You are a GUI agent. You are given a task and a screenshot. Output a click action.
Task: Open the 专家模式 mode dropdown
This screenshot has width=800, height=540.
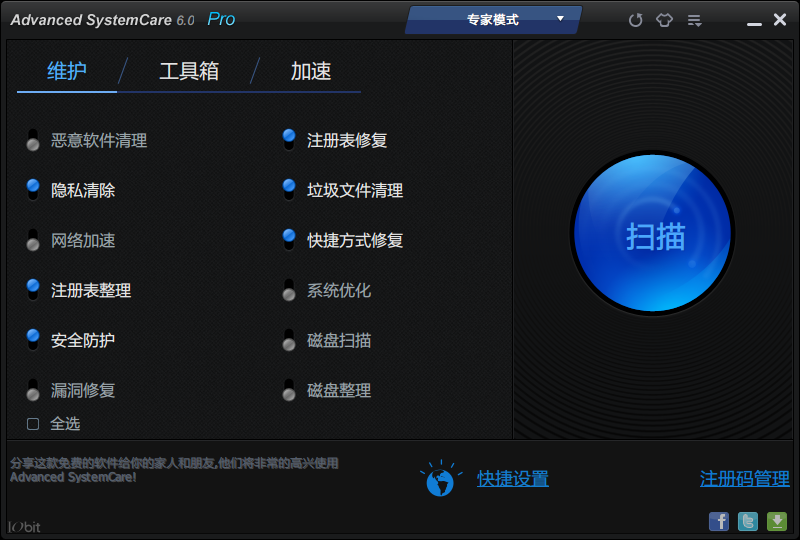(x=493, y=20)
